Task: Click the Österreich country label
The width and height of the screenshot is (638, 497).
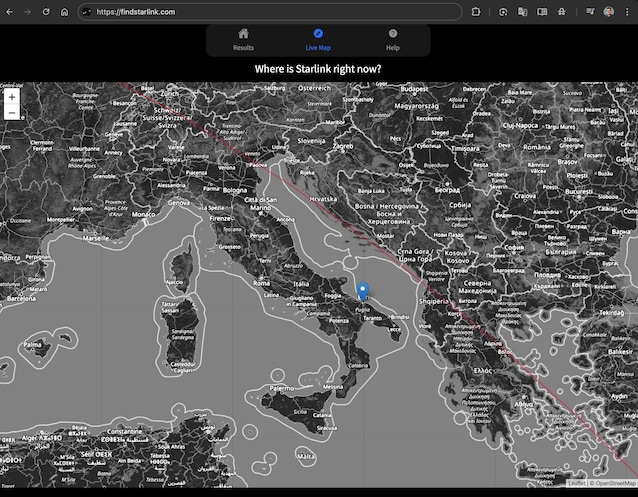Action: [x=314, y=88]
